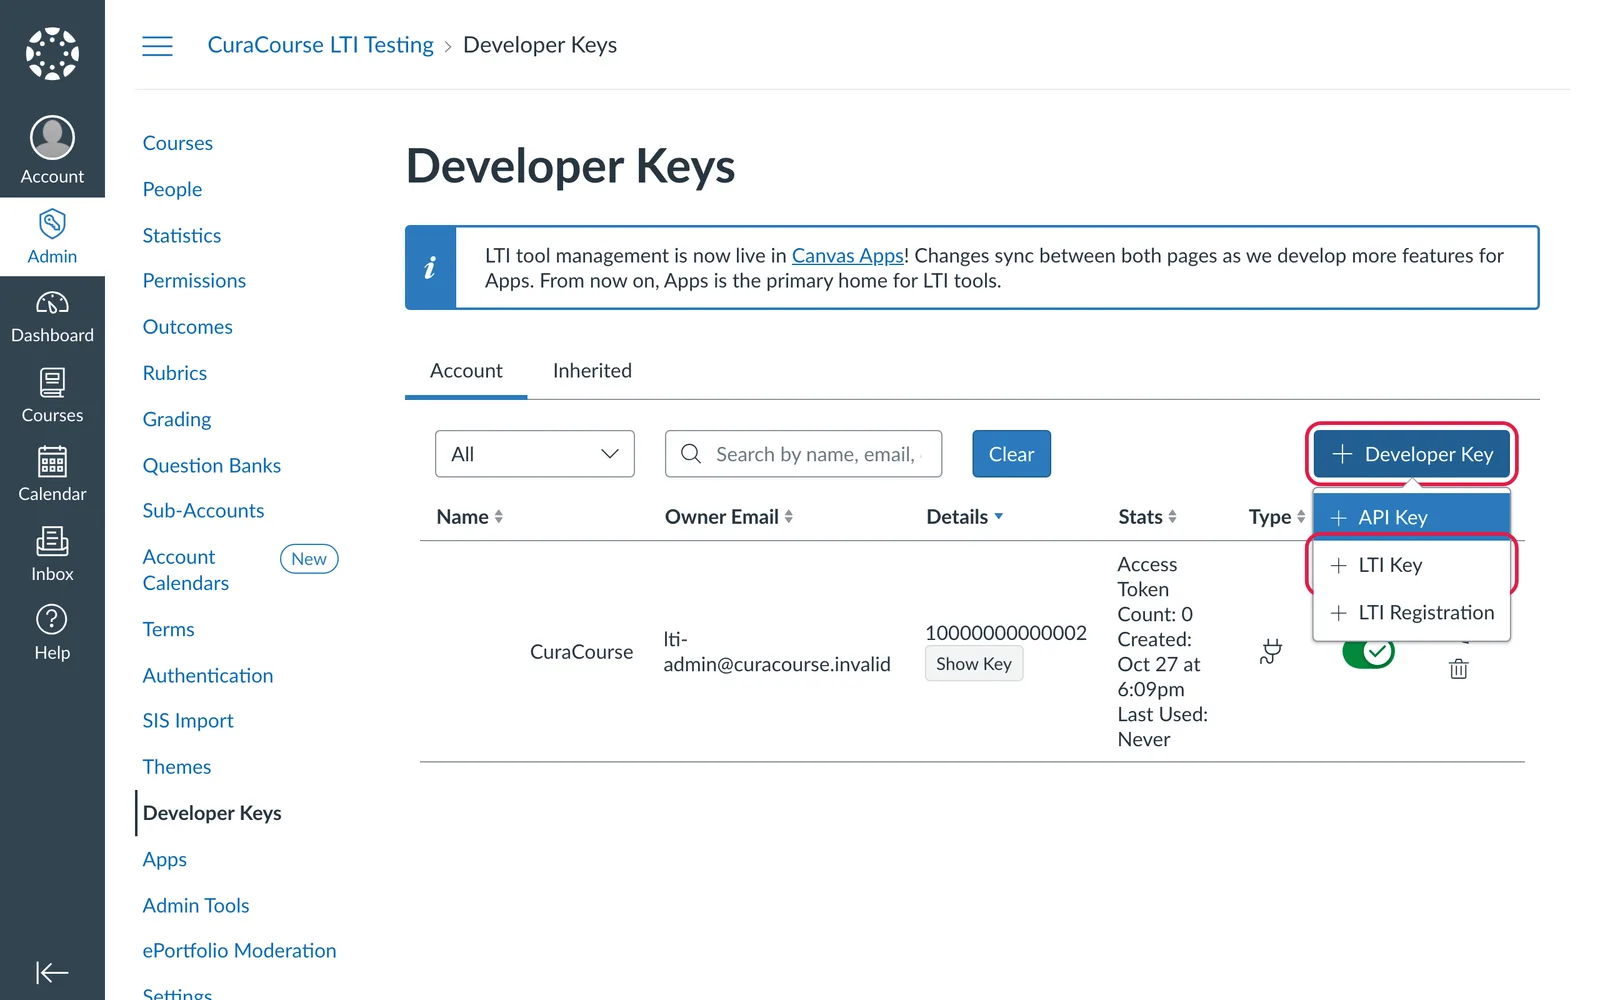This screenshot has height=1000, width=1600.
Task: Click the search magnifier icon
Action: click(x=691, y=454)
